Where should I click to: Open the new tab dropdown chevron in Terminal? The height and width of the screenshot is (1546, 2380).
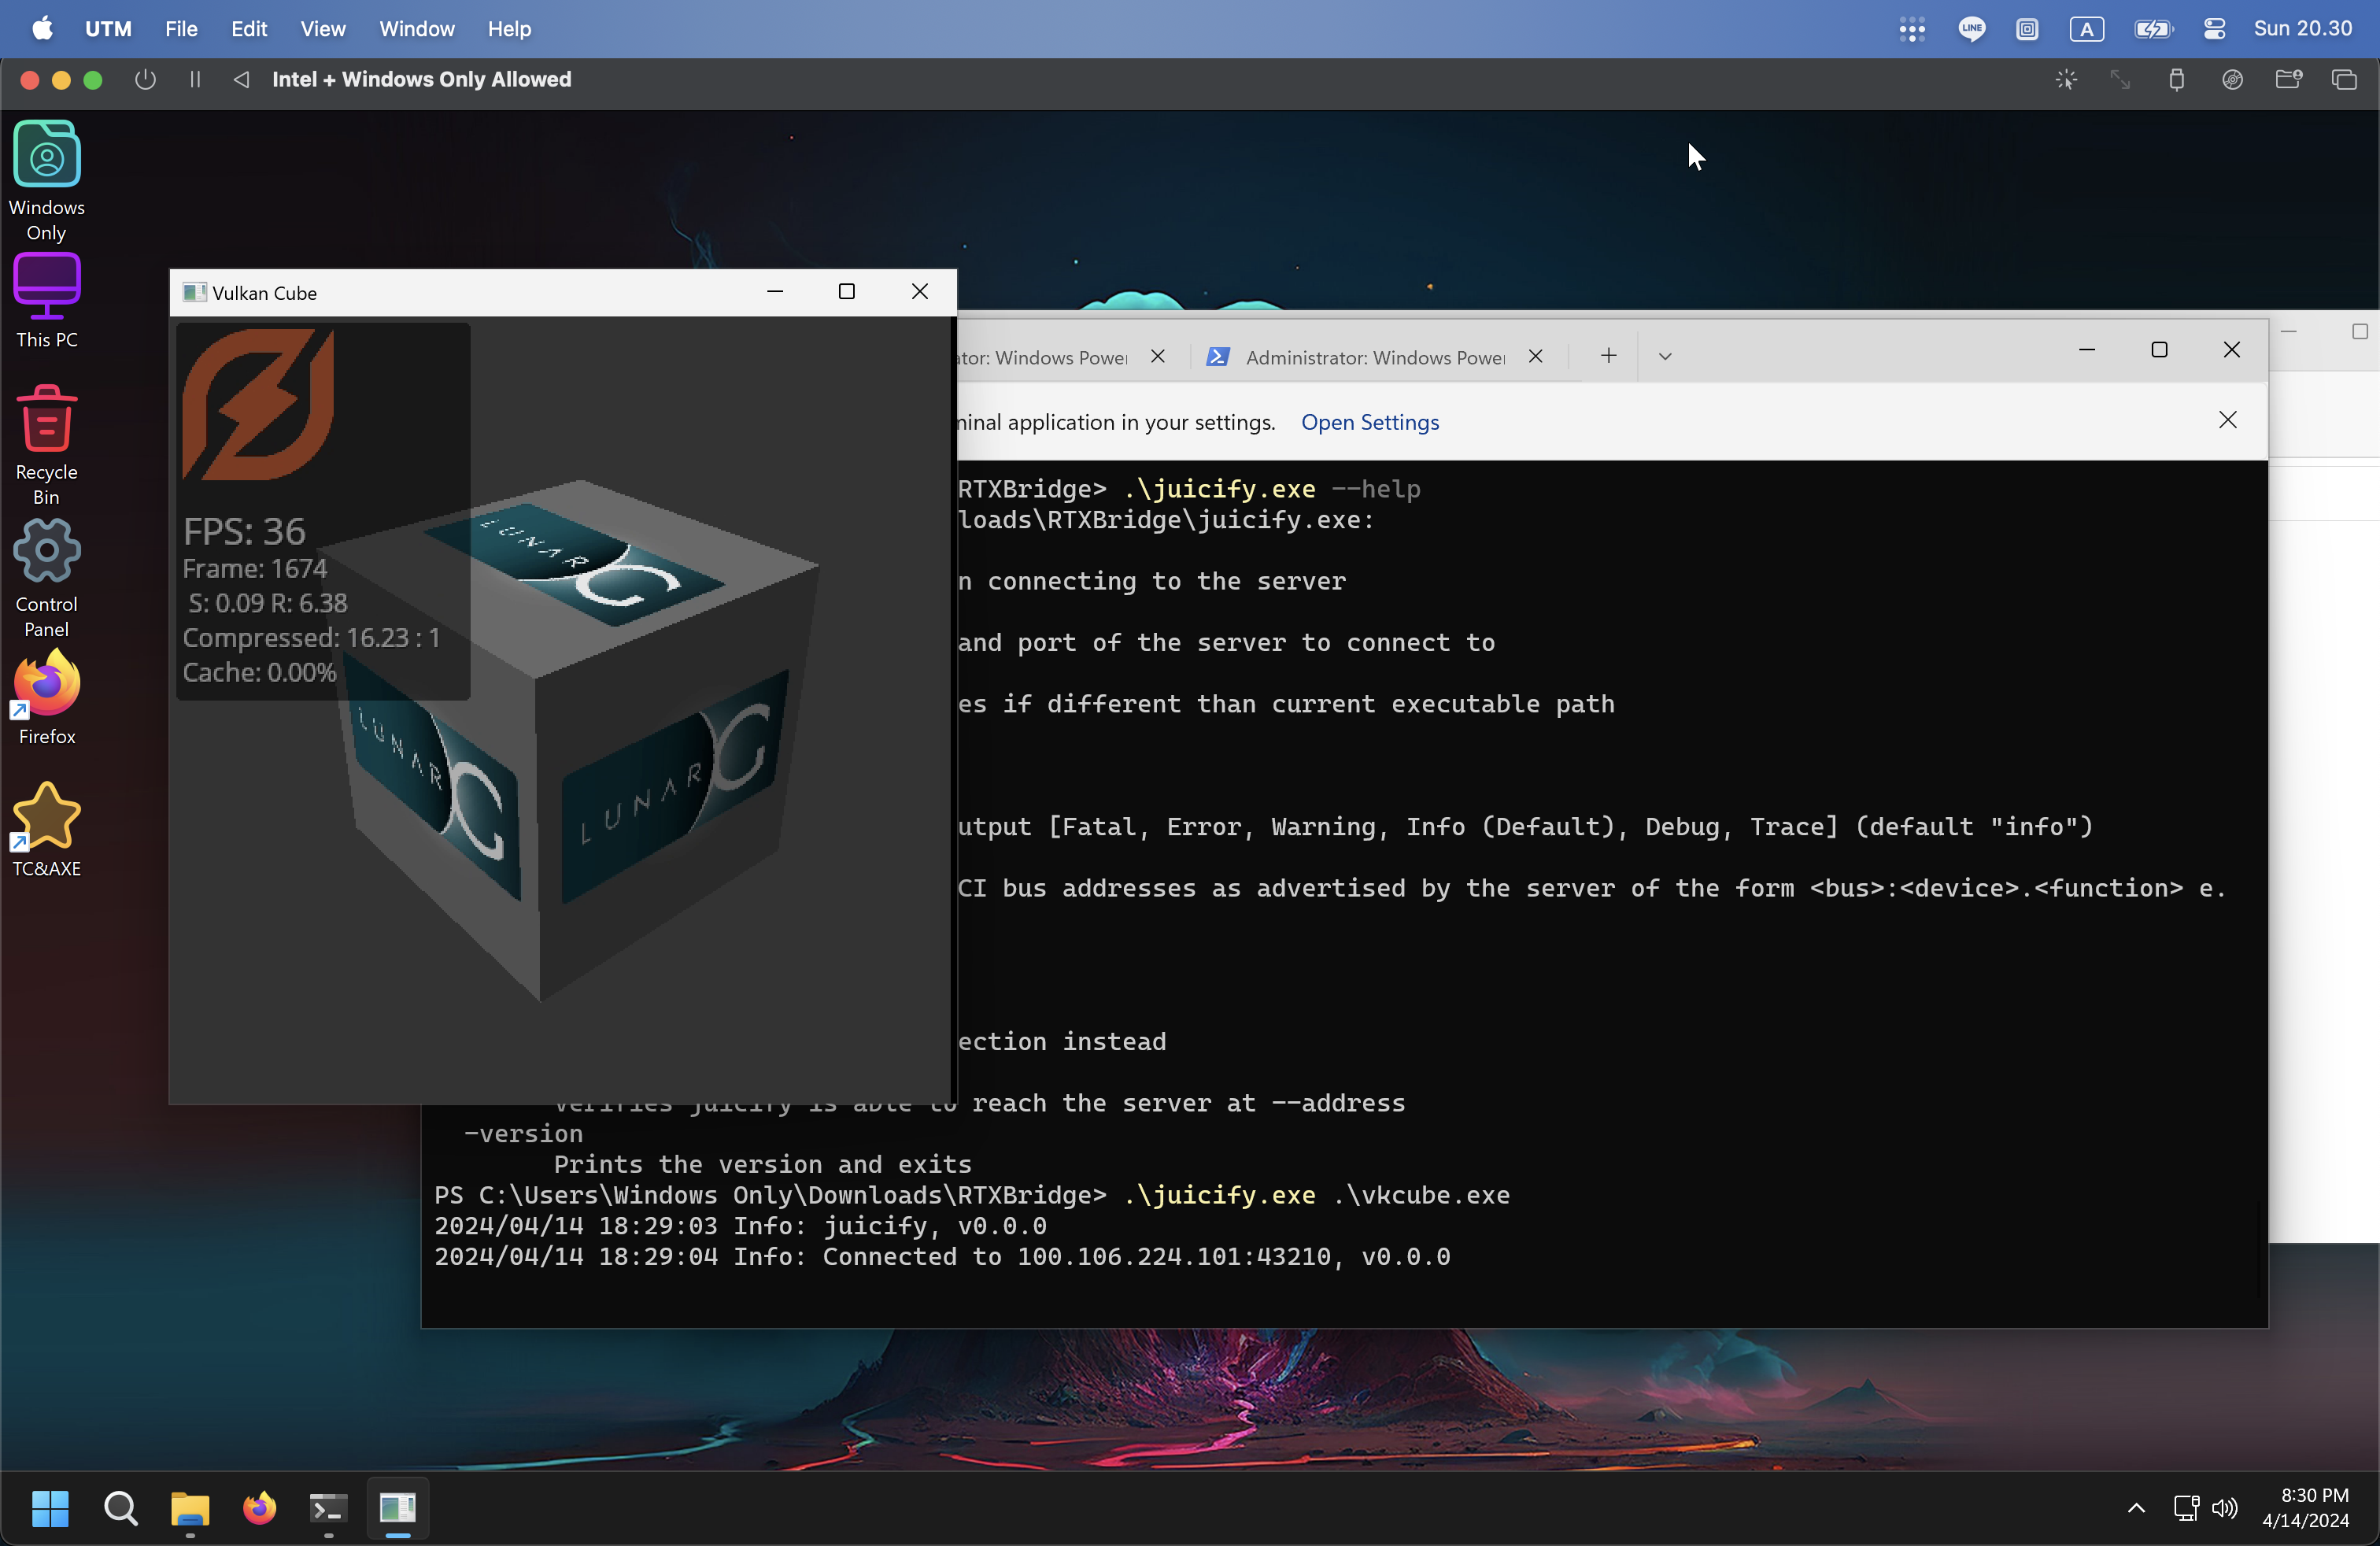(1664, 357)
